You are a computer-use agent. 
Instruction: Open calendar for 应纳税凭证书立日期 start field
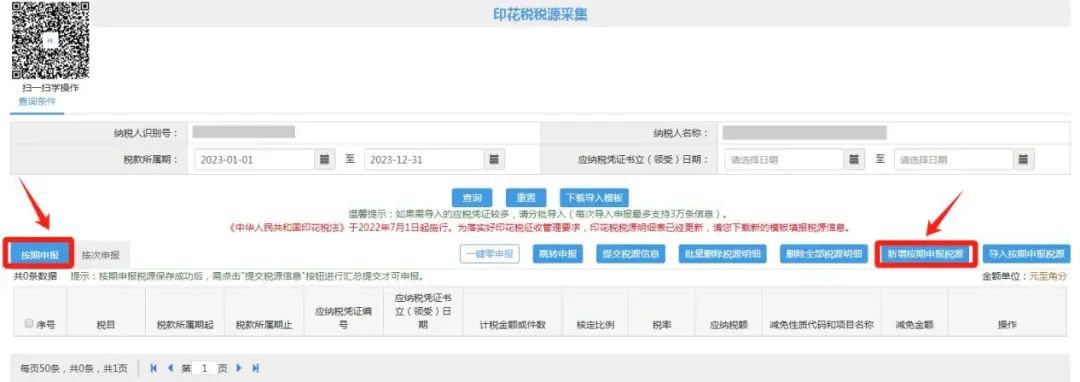click(854, 160)
